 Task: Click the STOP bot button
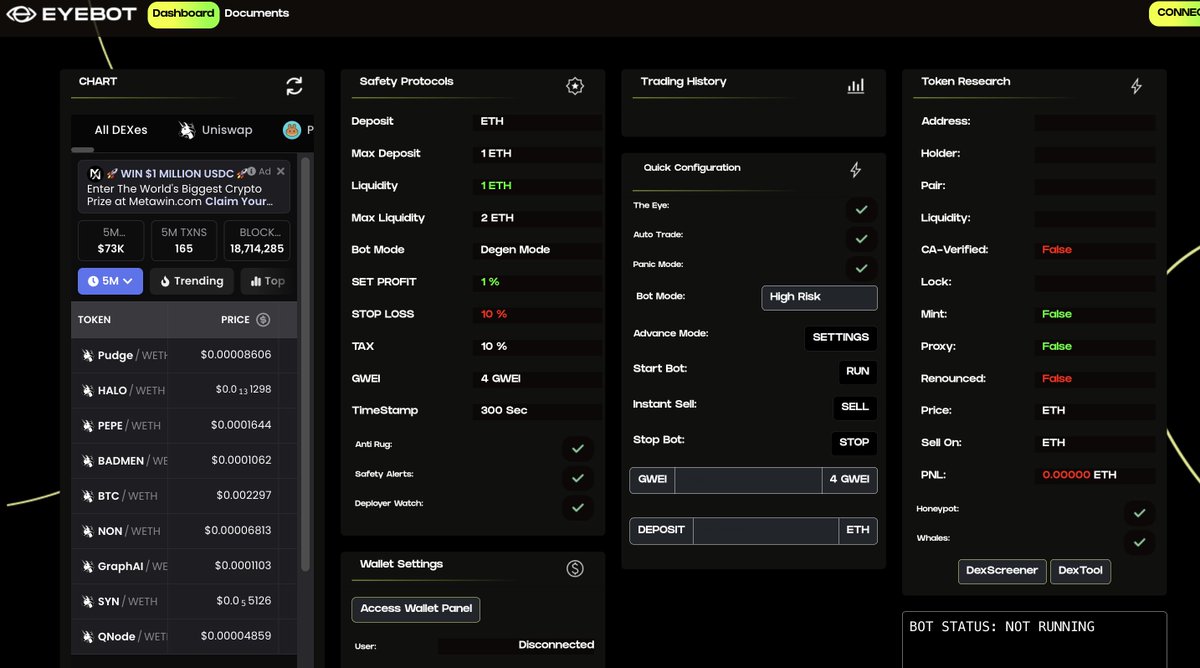pyautogui.click(x=854, y=442)
